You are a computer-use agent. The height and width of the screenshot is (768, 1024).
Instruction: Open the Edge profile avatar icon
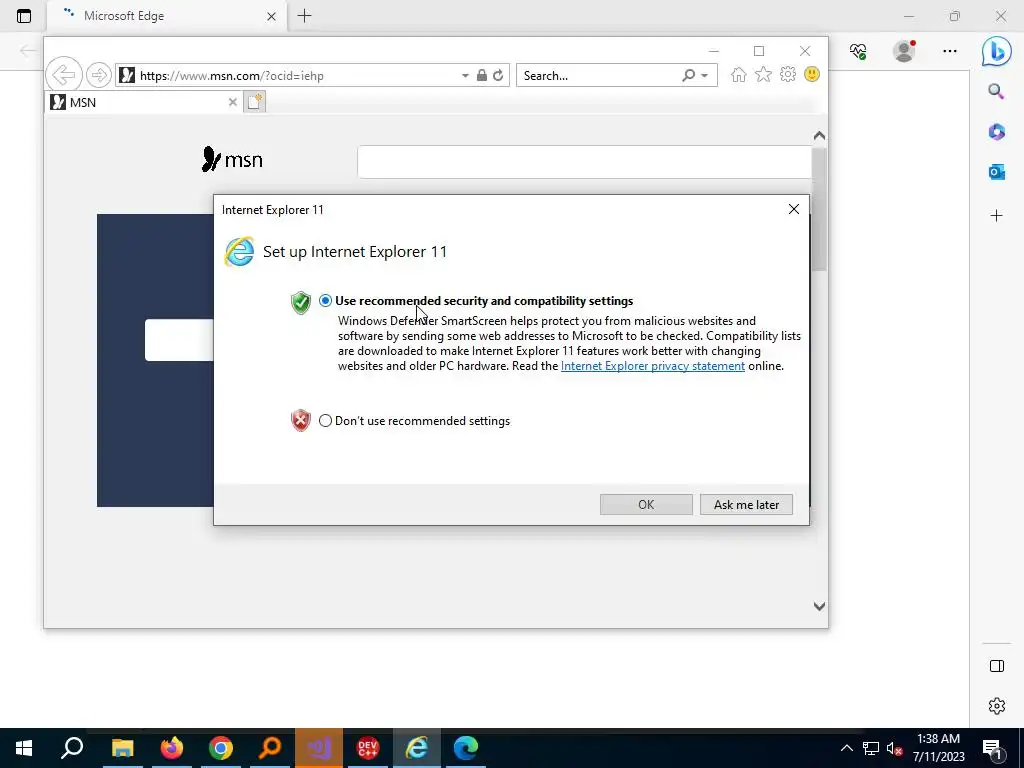click(x=904, y=51)
